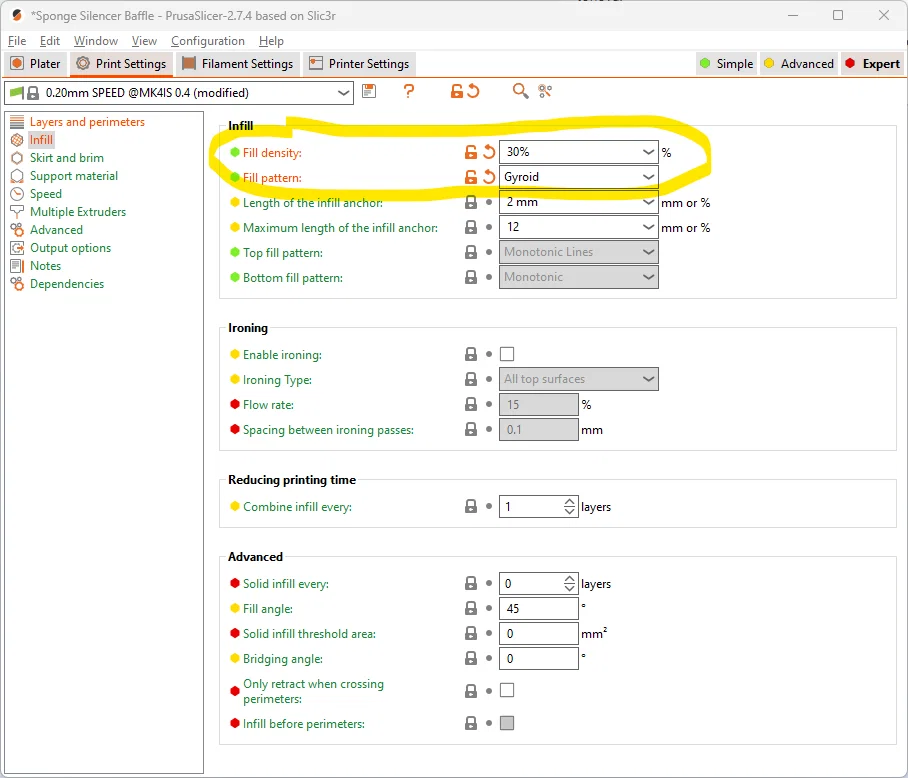The height and width of the screenshot is (778, 908).
Task: Click lock icon beside Ironing Type
Action: [471, 379]
